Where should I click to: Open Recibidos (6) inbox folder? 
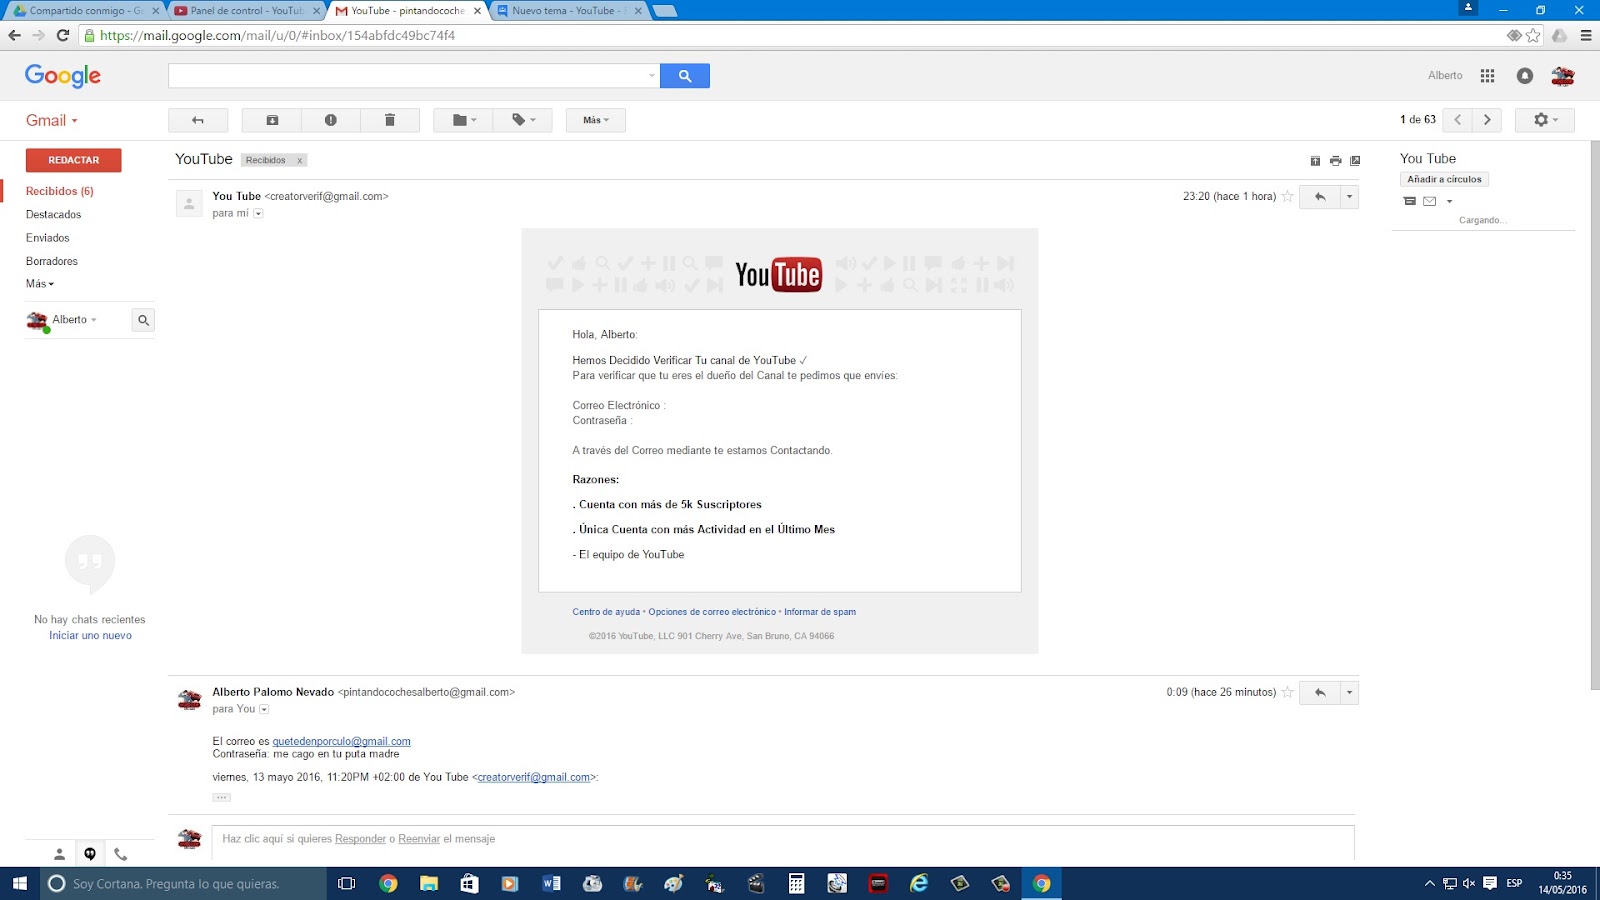(60, 191)
